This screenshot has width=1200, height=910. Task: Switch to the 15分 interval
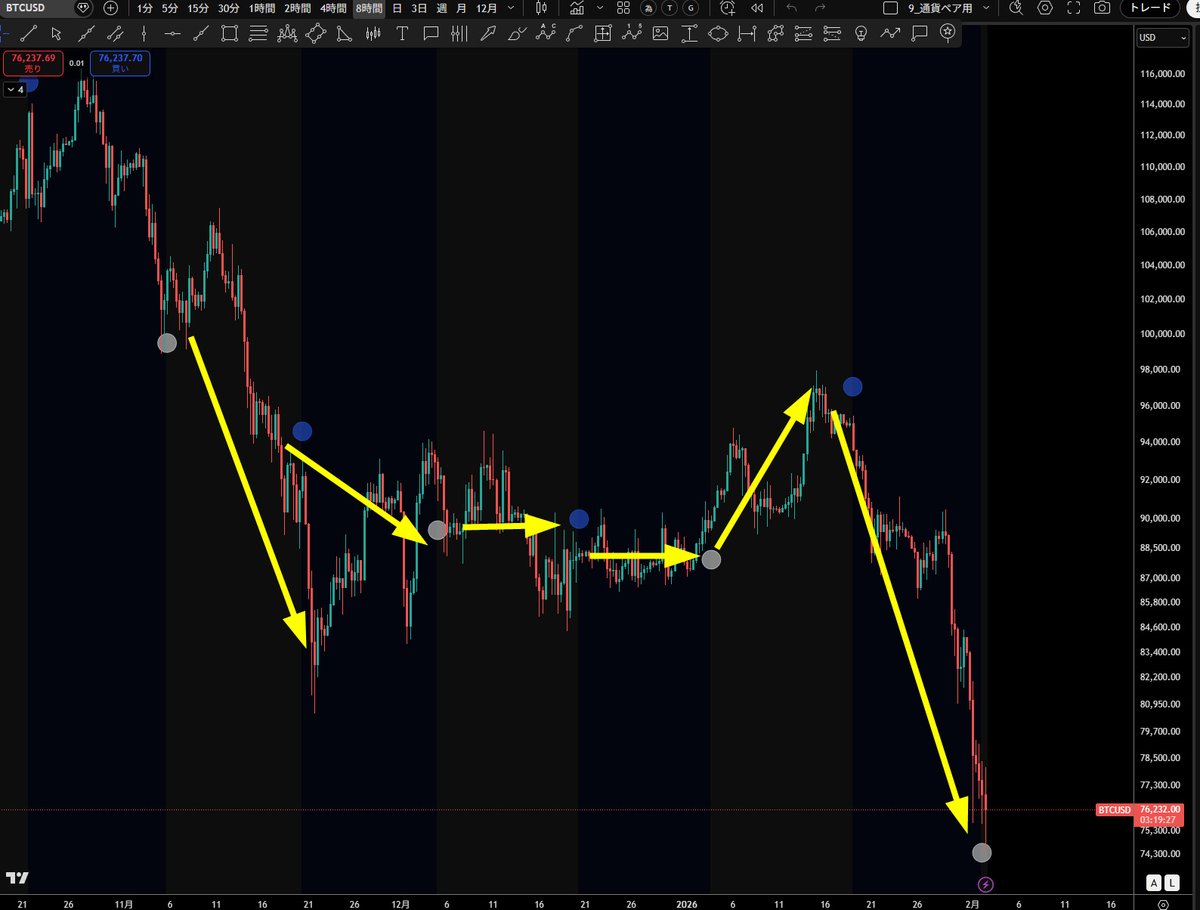(199, 8)
